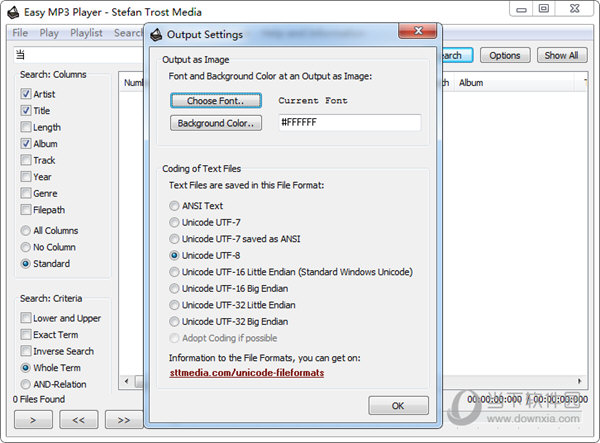This screenshot has height=443, width=600.
Task: Confirm Output Settings with OK
Action: point(398,406)
